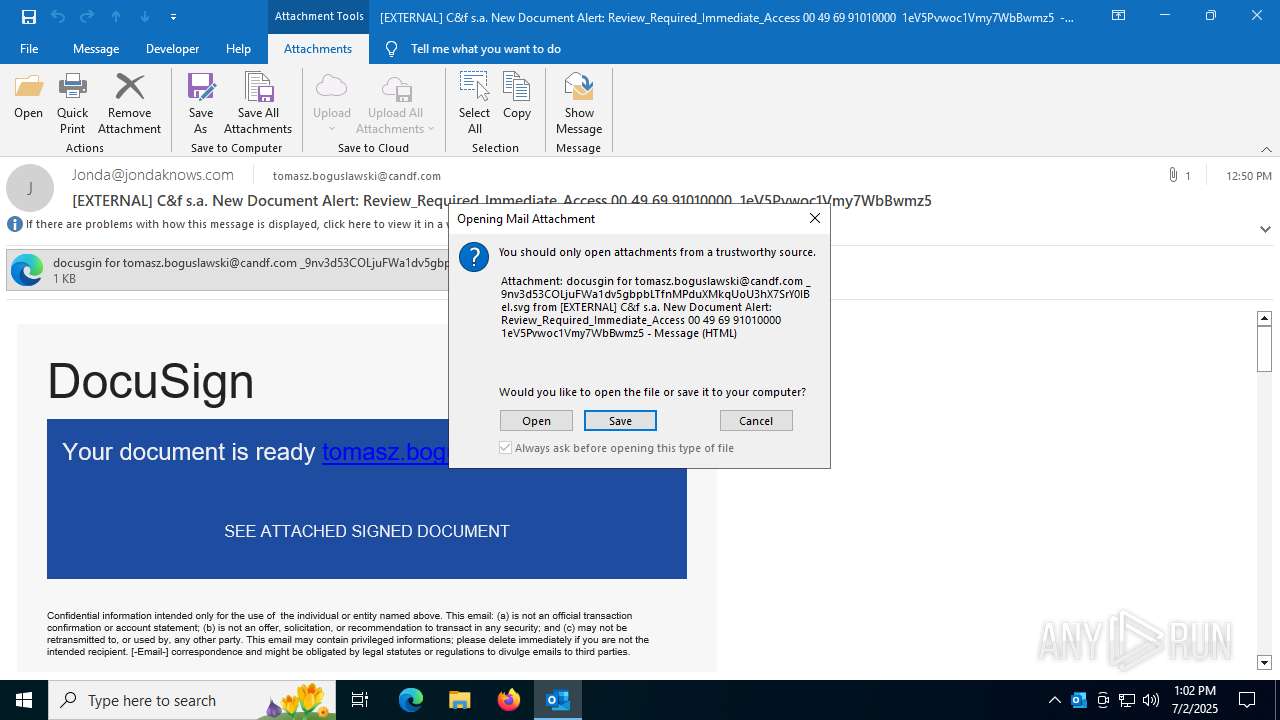The image size is (1280, 720).
Task: Click the Open folder icon in ribbon
Action: [28, 86]
